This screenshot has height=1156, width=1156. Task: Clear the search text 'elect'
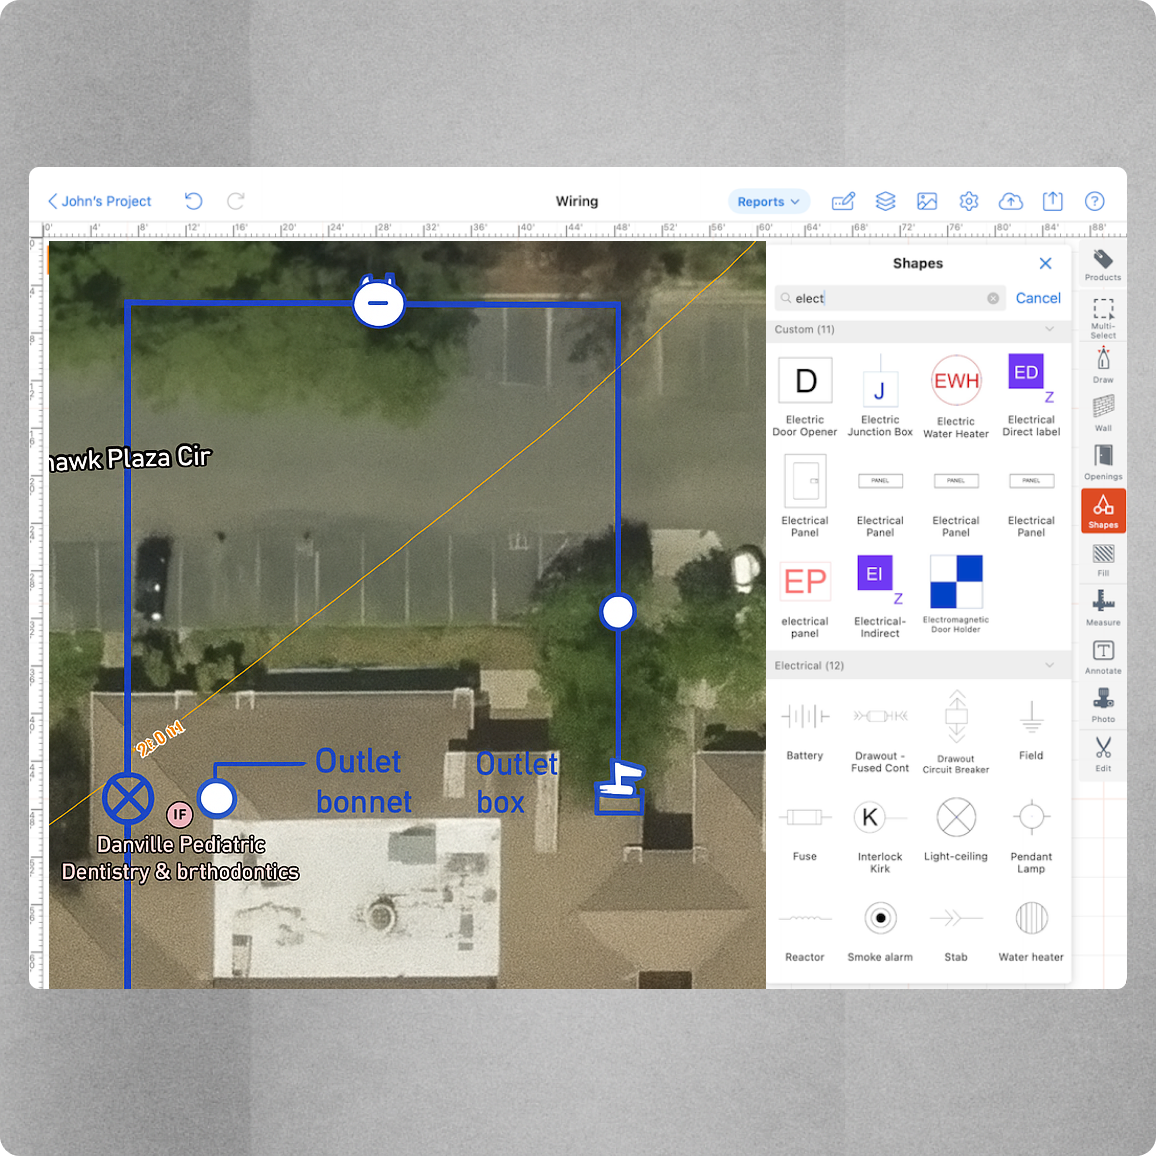coord(992,298)
